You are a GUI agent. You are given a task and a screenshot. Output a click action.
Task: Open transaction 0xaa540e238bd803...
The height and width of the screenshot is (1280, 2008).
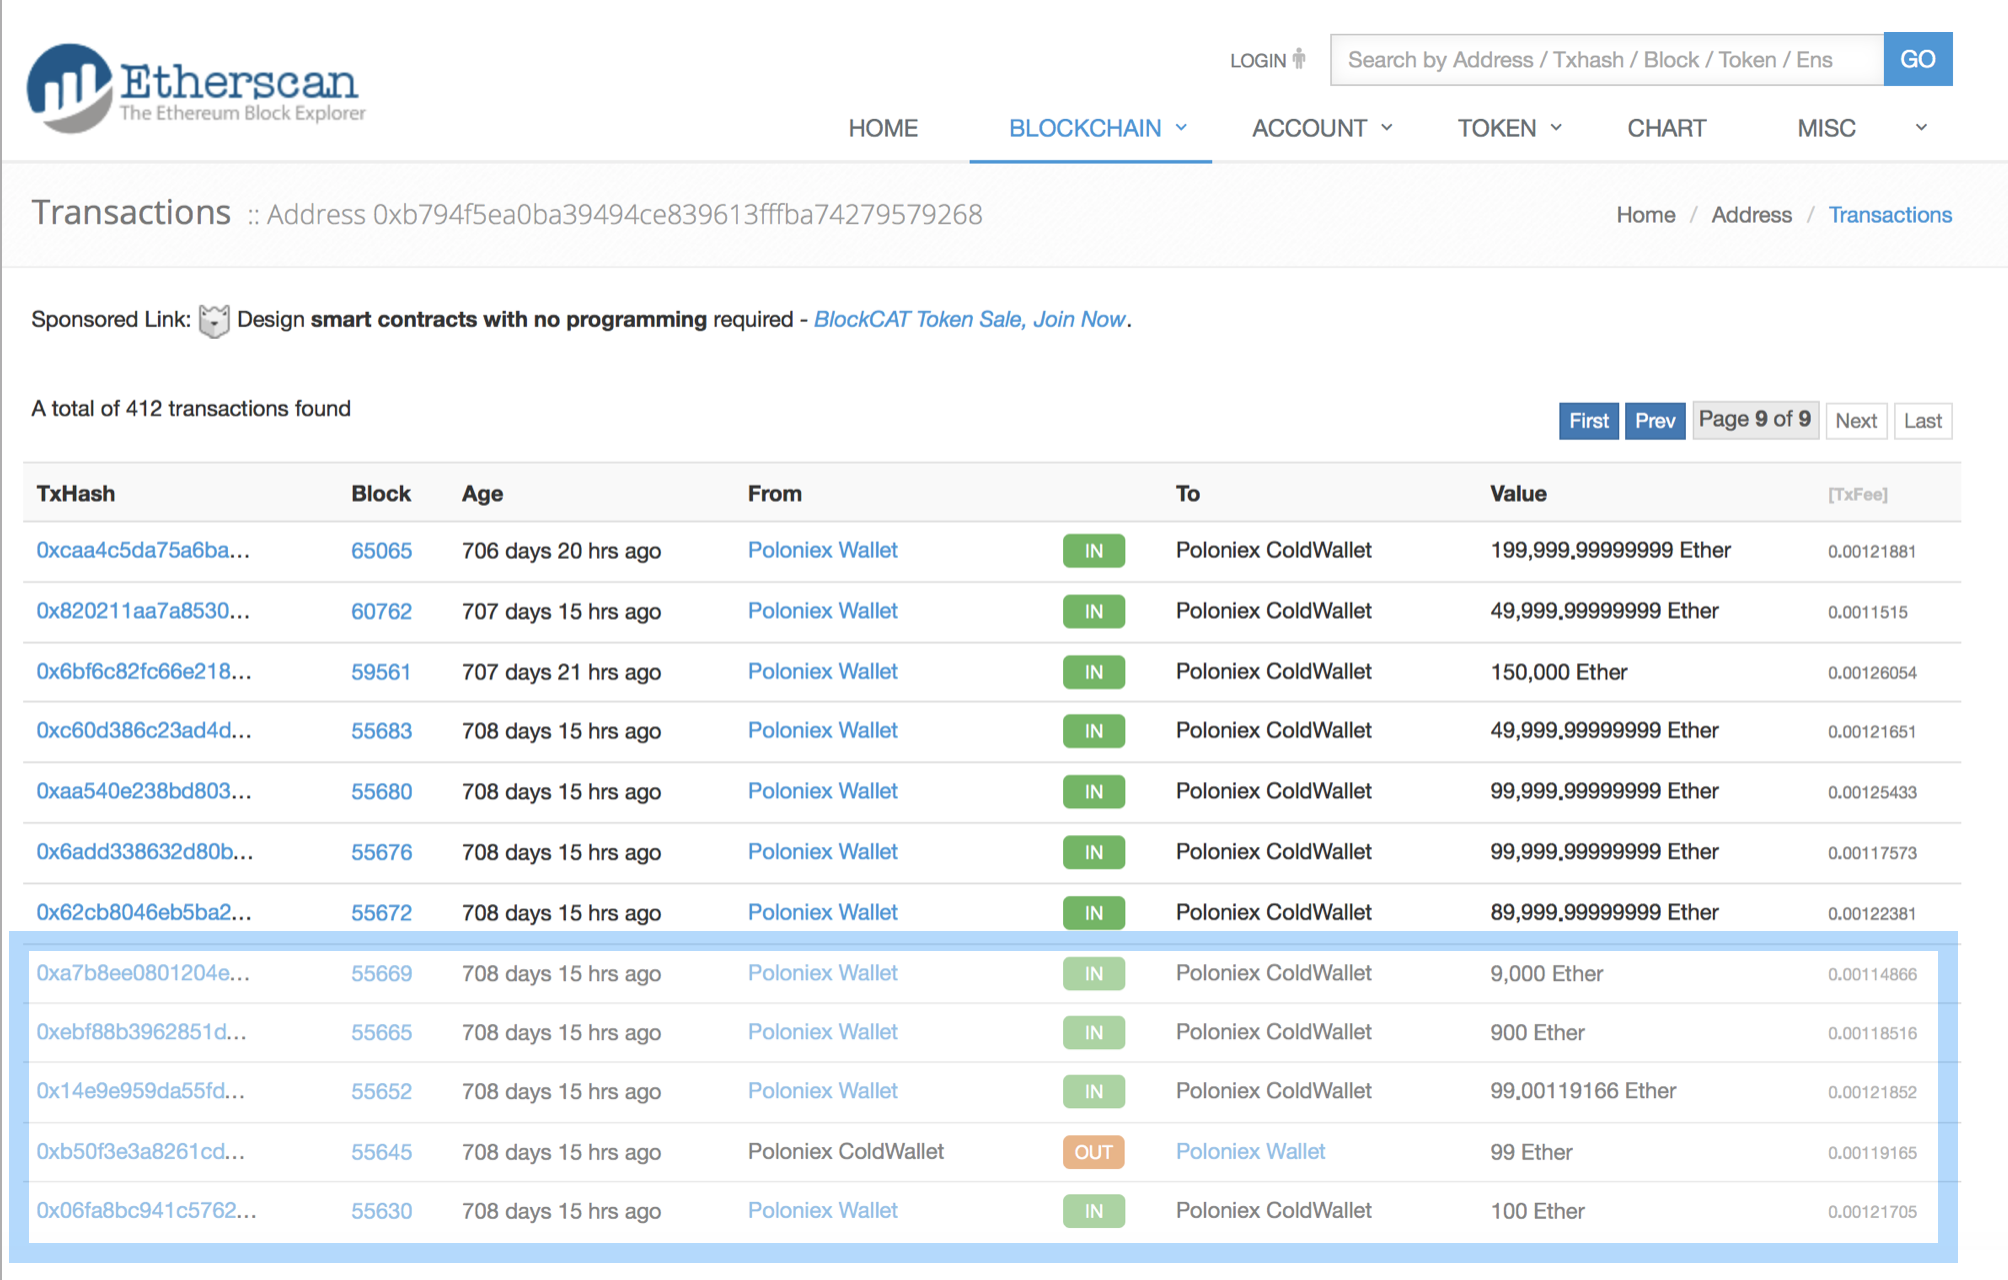click(x=144, y=791)
